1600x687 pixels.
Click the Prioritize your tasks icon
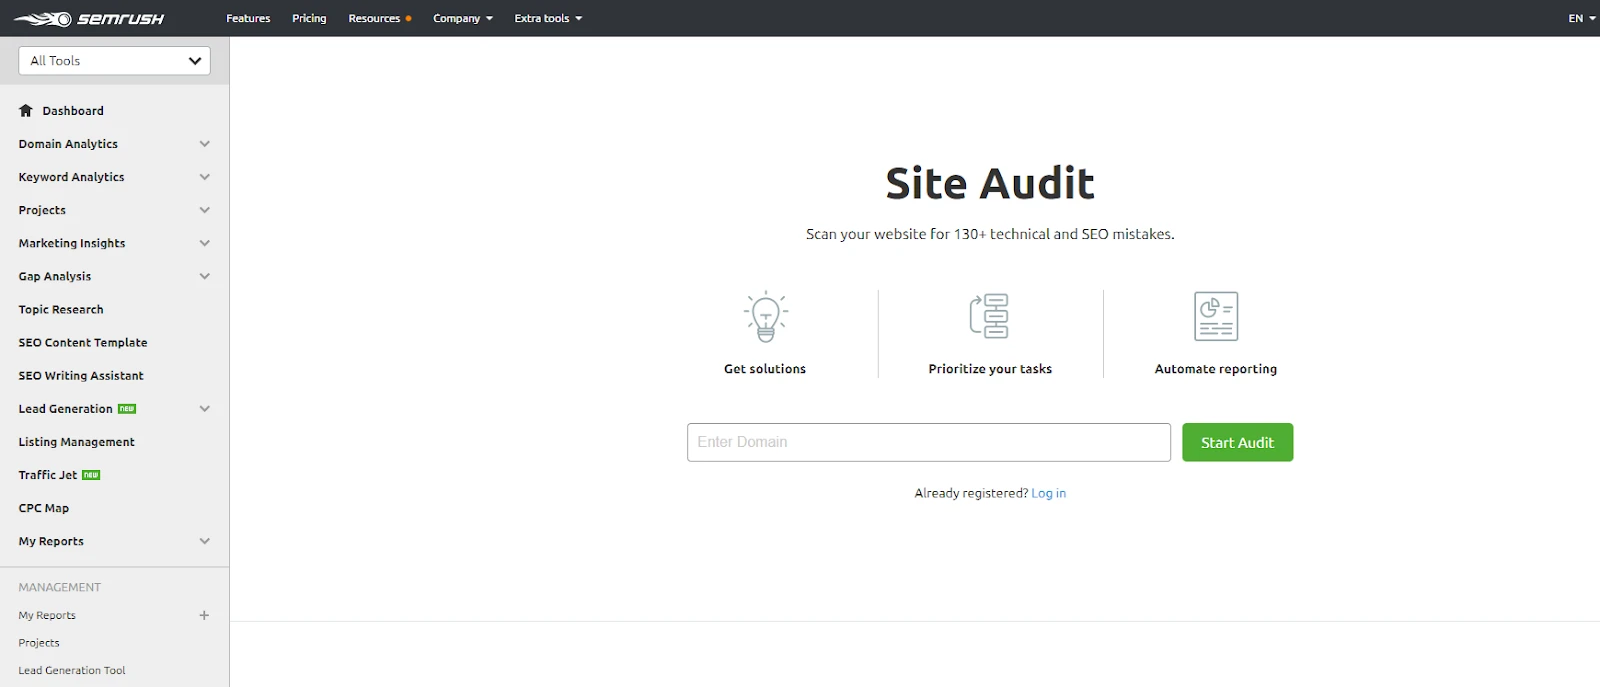(x=989, y=316)
